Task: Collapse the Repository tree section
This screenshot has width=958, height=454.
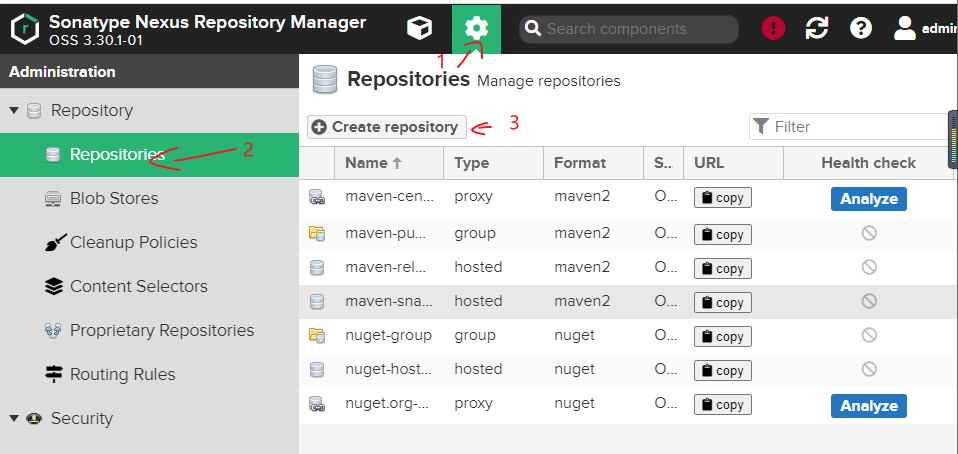Action: coord(14,111)
